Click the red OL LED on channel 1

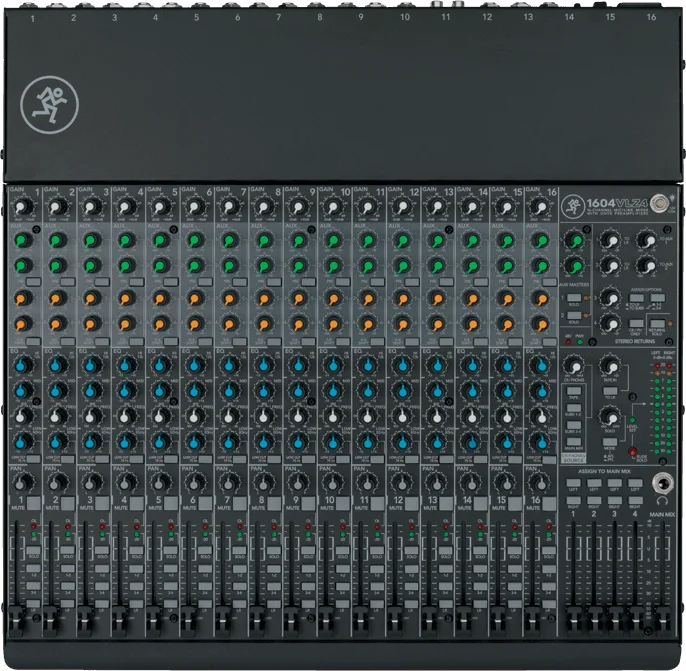33,526
